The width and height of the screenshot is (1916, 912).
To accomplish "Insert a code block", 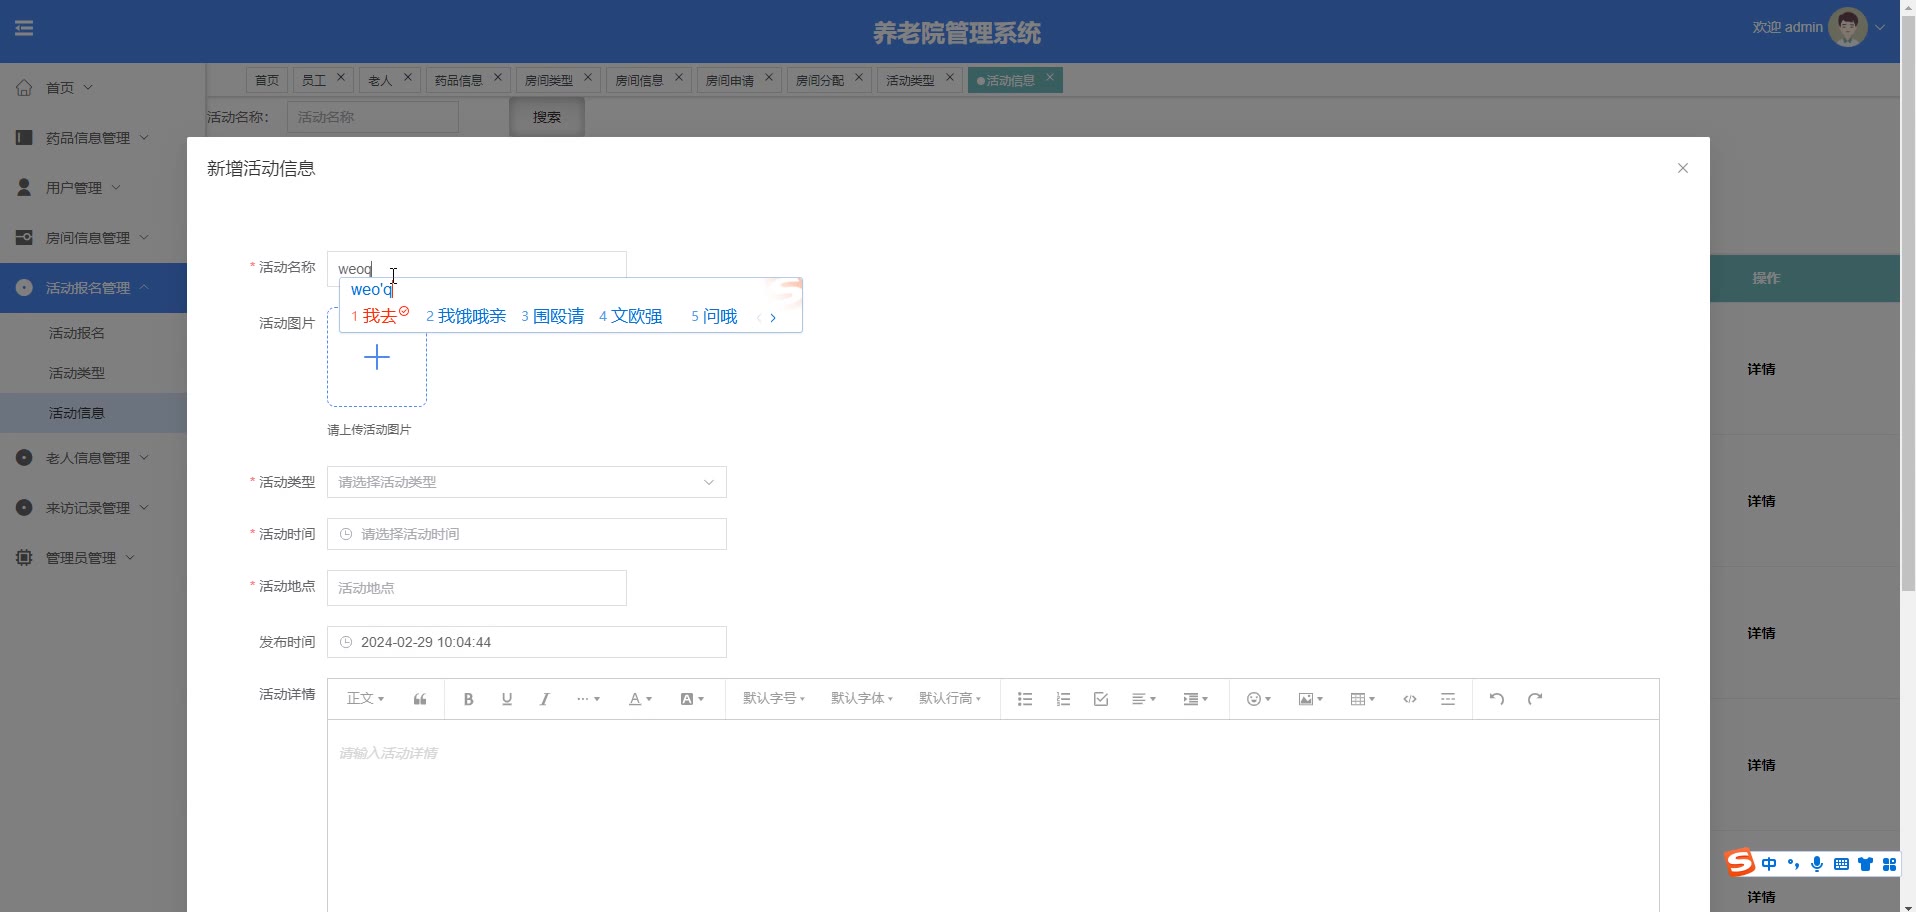I will click(1410, 699).
